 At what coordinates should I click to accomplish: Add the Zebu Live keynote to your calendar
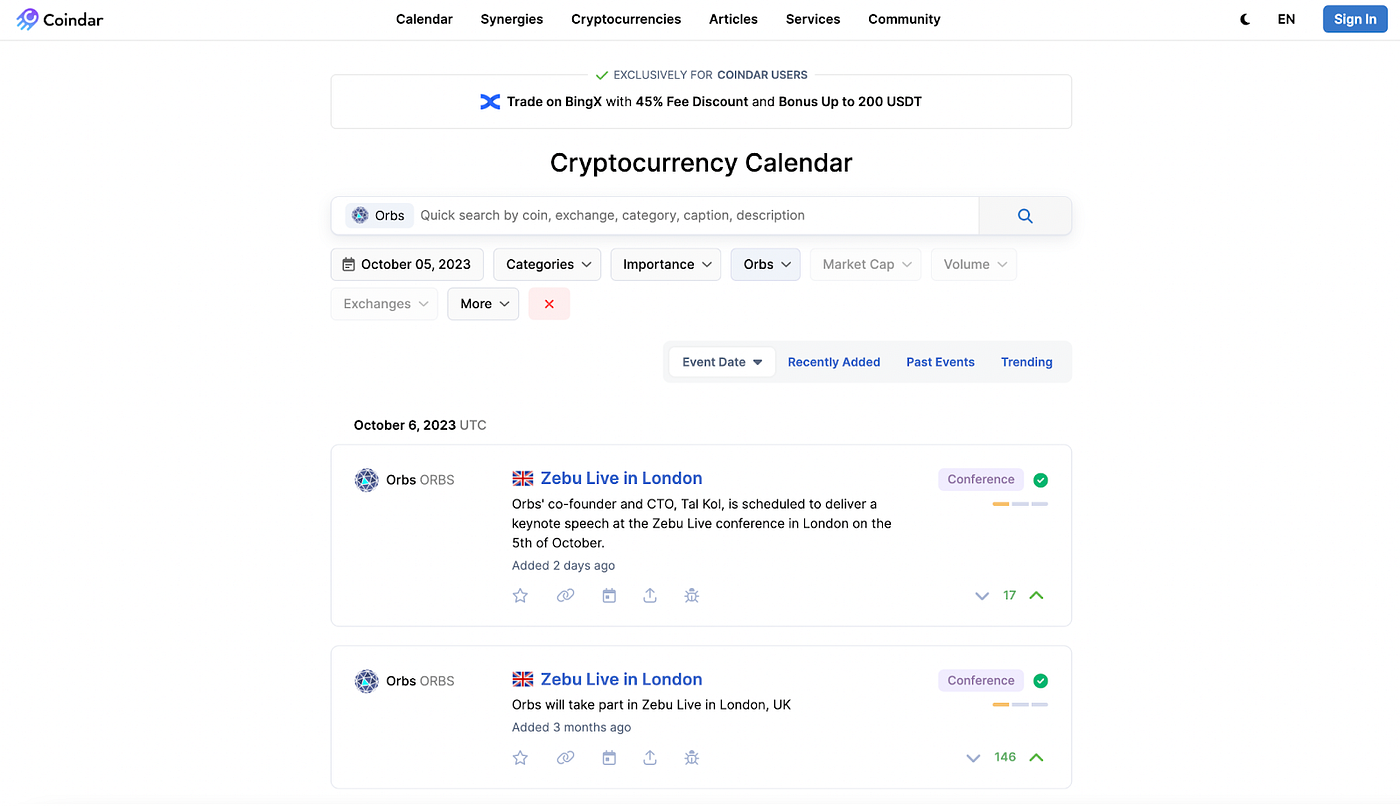pos(609,595)
